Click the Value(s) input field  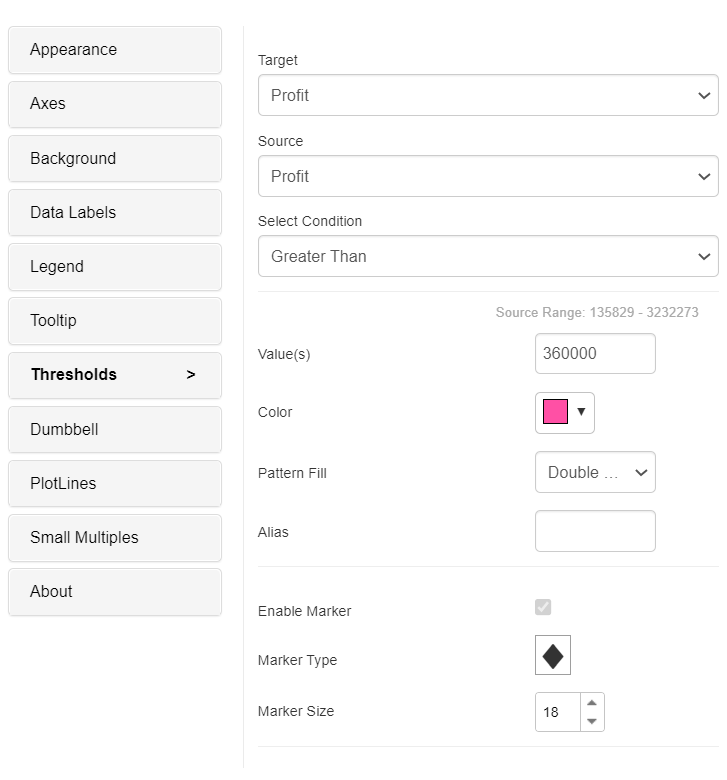595,354
